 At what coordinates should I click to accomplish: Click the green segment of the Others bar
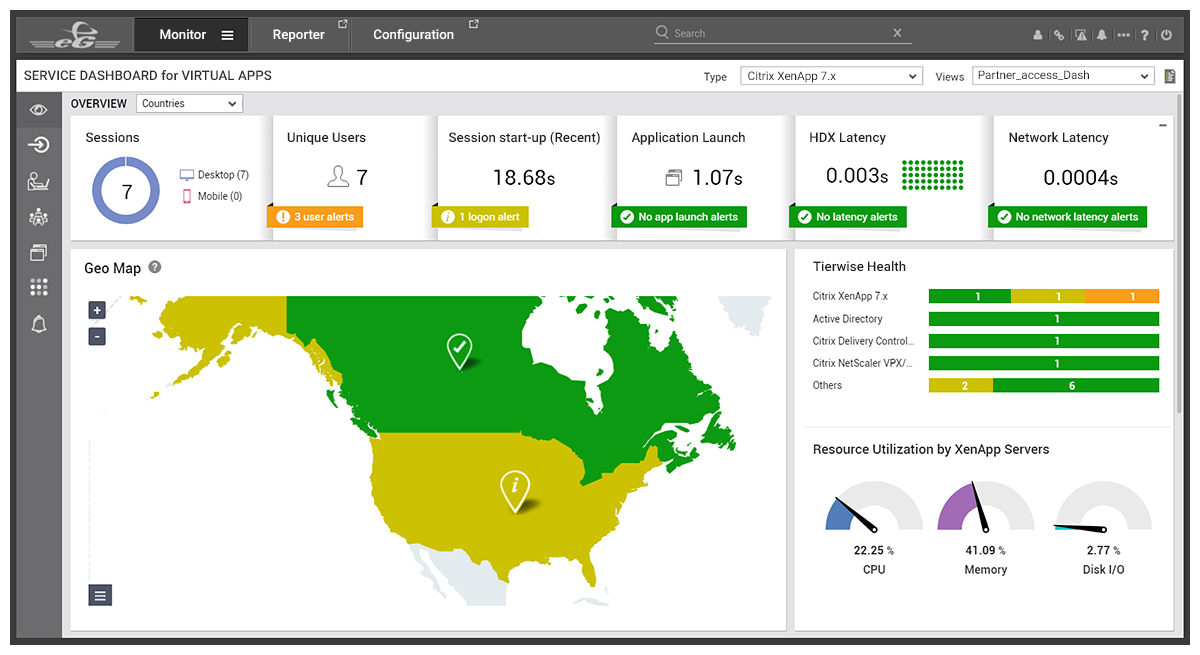tap(1076, 386)
